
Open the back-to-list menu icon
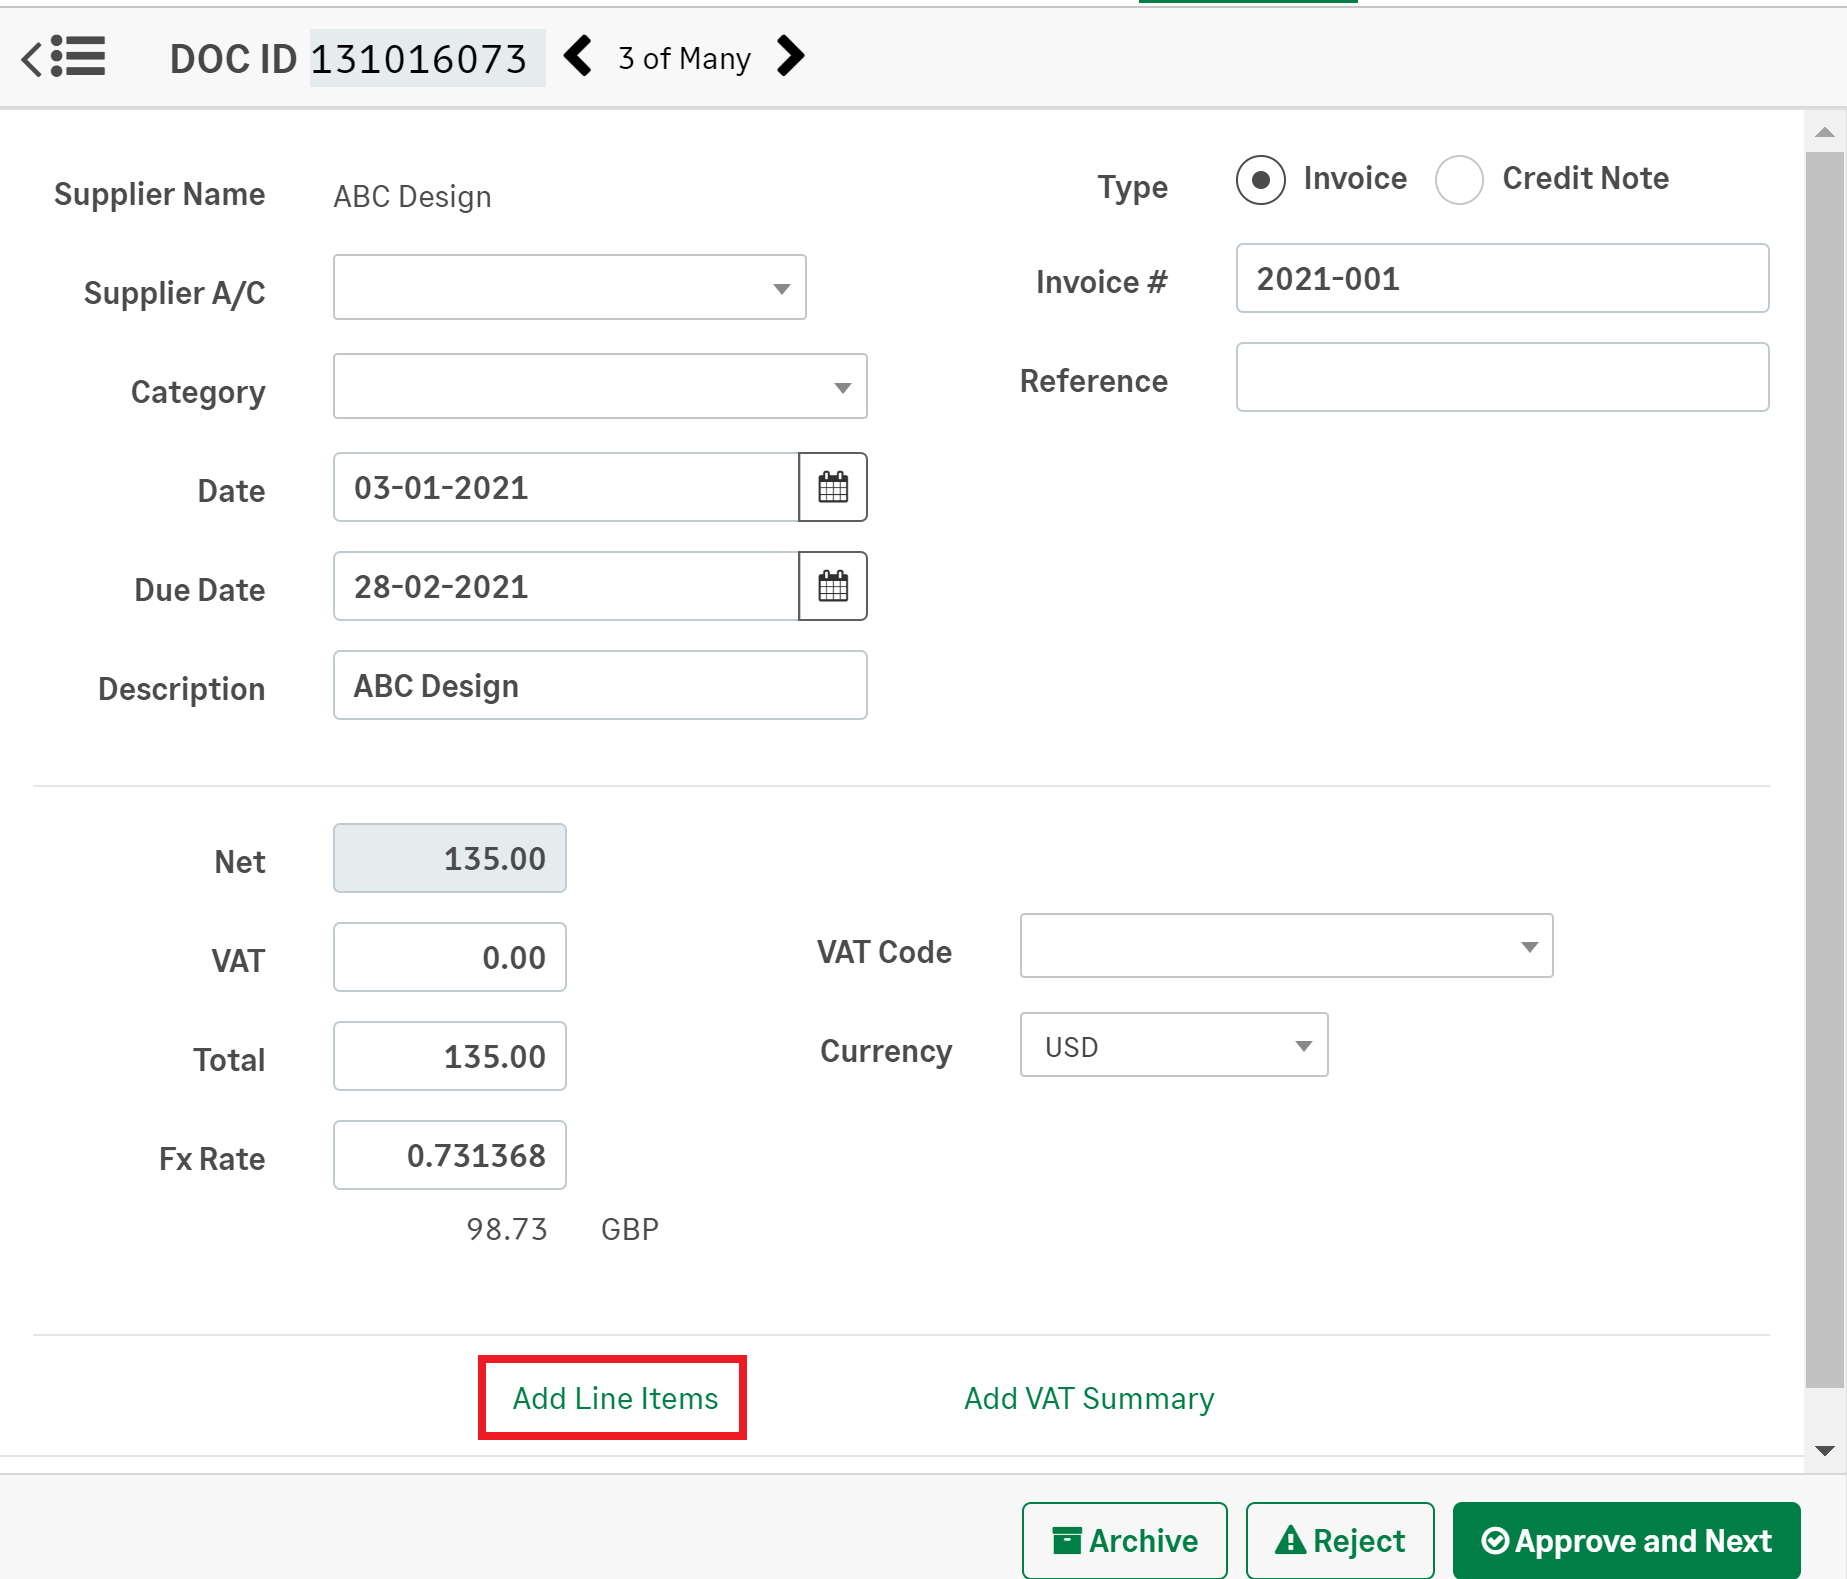(x=63, y=57)
